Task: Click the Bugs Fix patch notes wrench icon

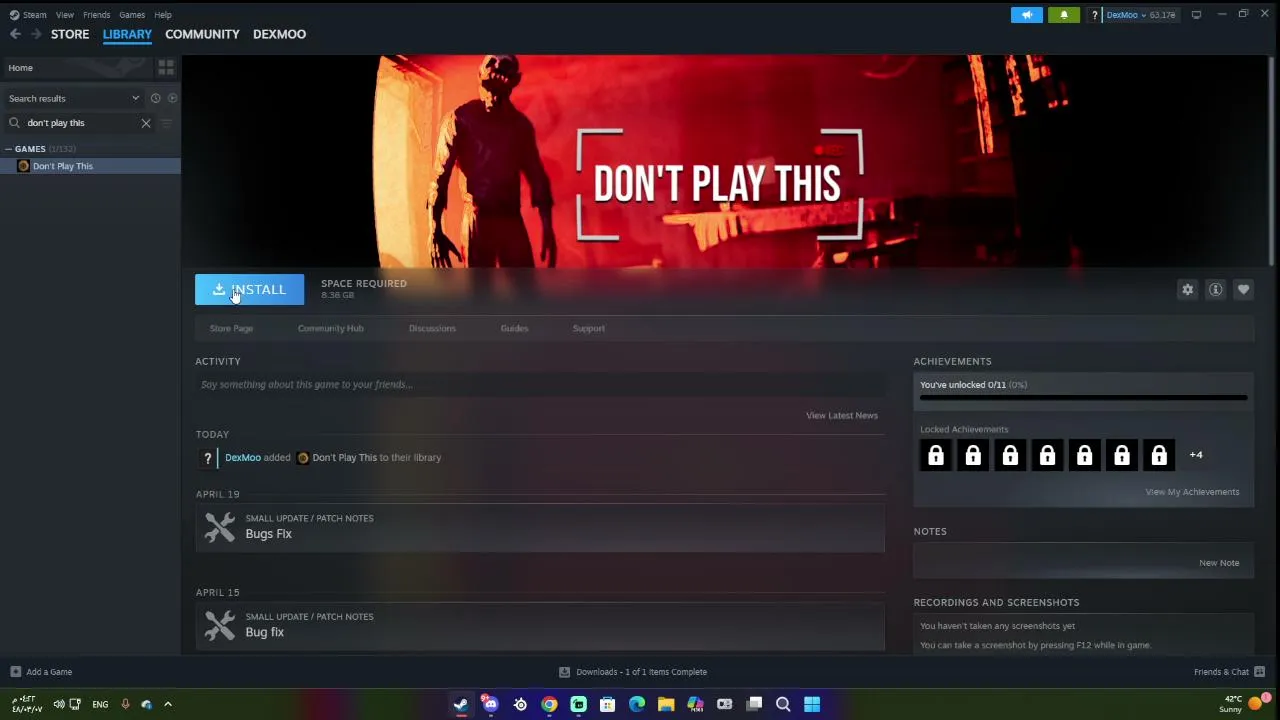Action: [220, 527]
